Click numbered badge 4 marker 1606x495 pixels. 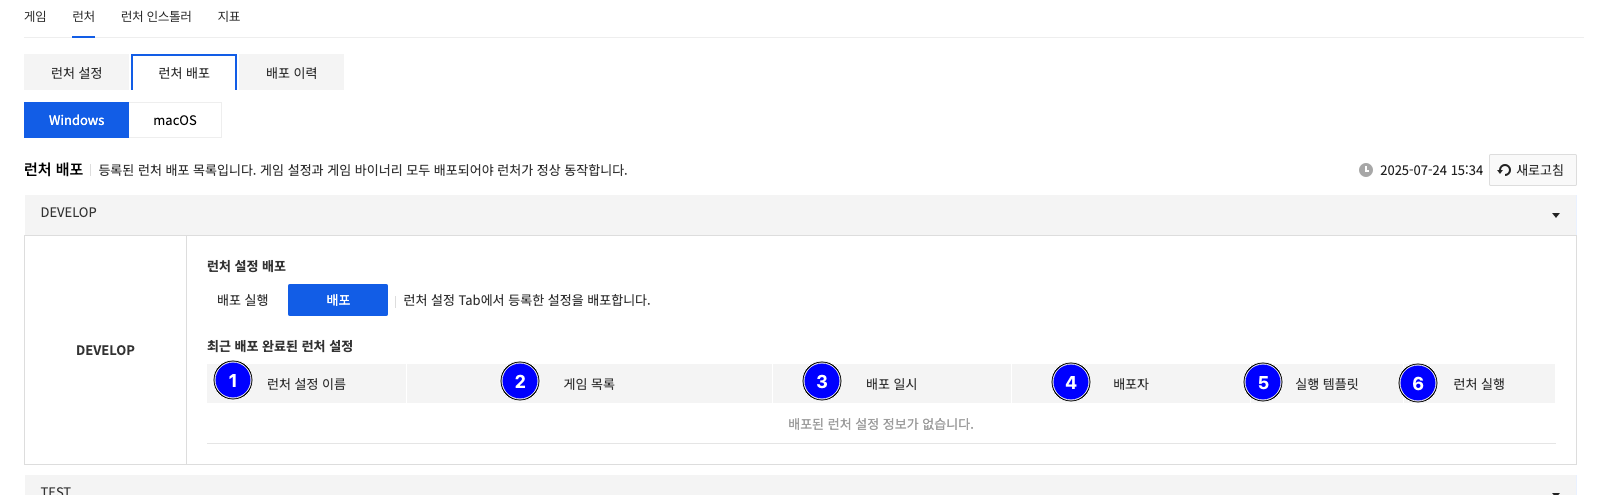click(1071, 382)
